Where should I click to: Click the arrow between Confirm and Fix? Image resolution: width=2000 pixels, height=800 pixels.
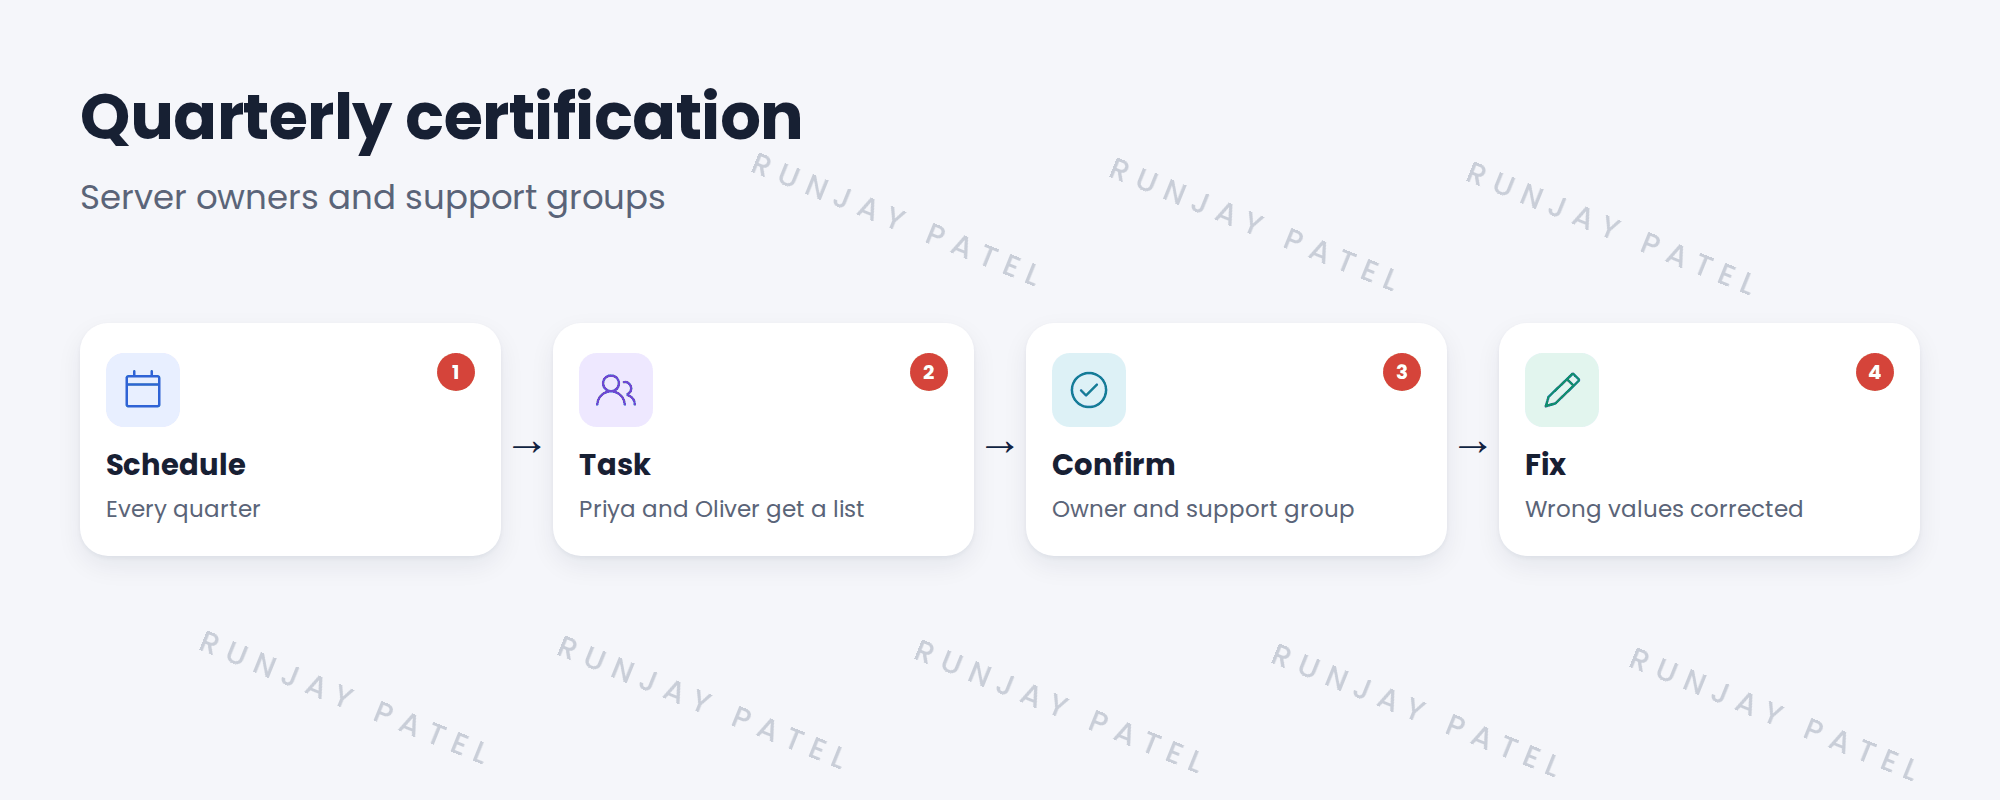pos(1473,447)
